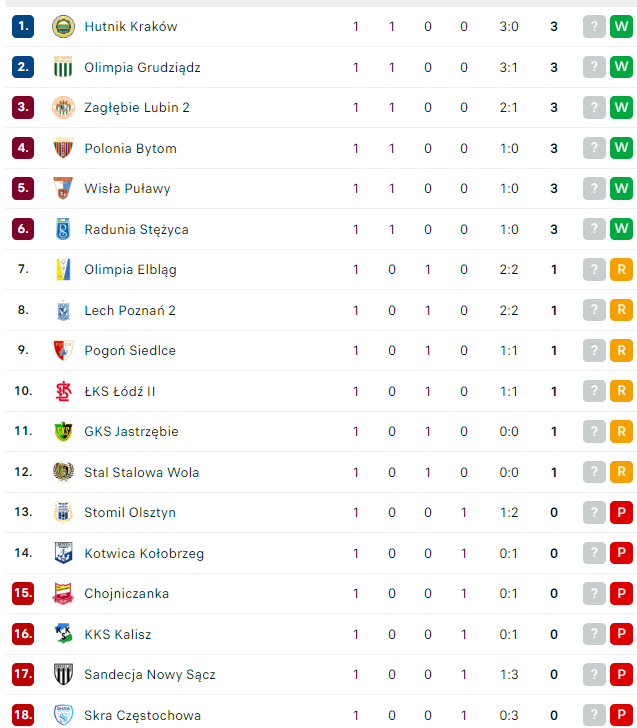The image size is (637, 728).
Task: Open the Radunia Stężyca team link
Action: 136,229
